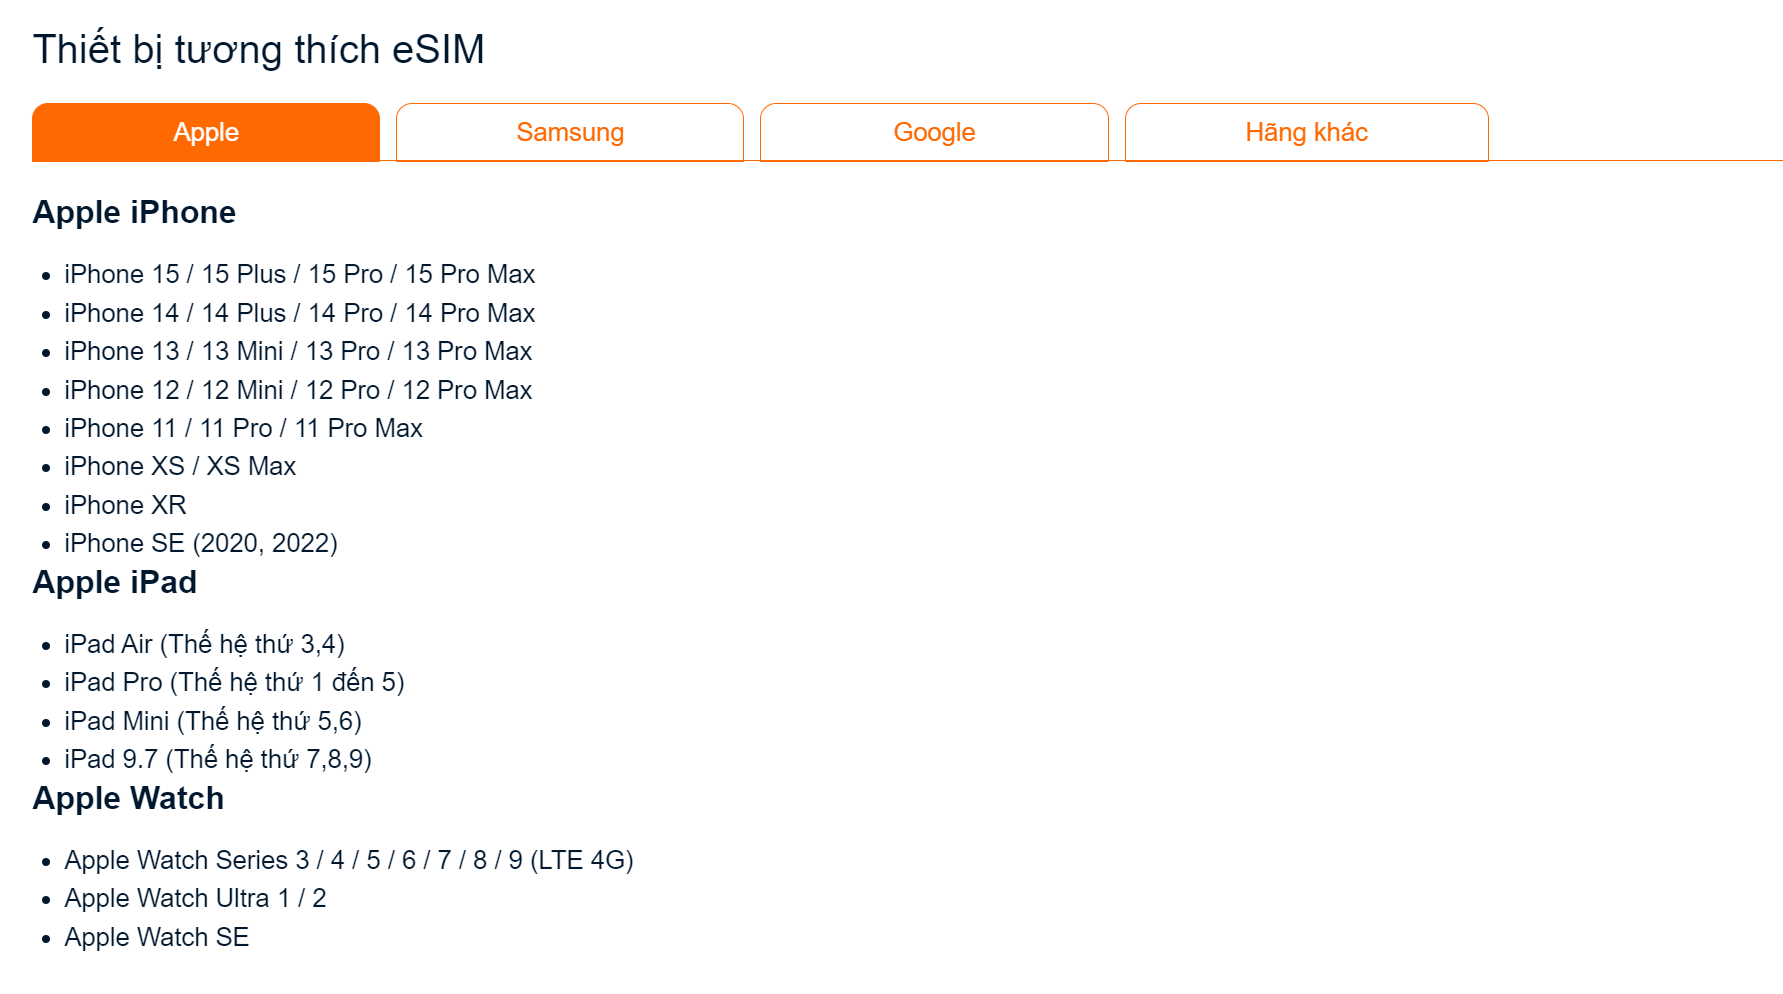Screen dimensions: 1783x994
Task: Click the Apple Watch Series LTE 4G item
Action: click(348, 860)
